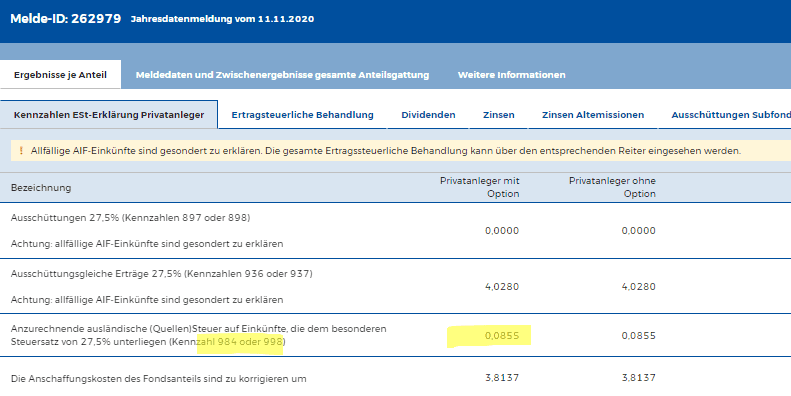This screenshot has width=791, height=396.
Task: Switch to Meldedaten und Zwischenergebnisse gesamte Anteilsgattung tab
Action: pos(282,75)
